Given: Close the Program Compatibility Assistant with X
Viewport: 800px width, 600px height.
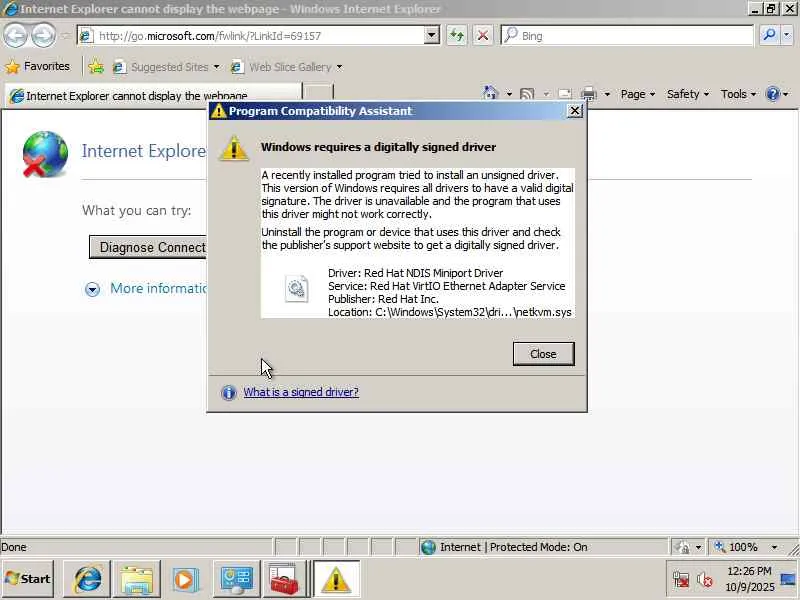Looking at the screenshot, I should pyautogui.click(x=574, y=111).
